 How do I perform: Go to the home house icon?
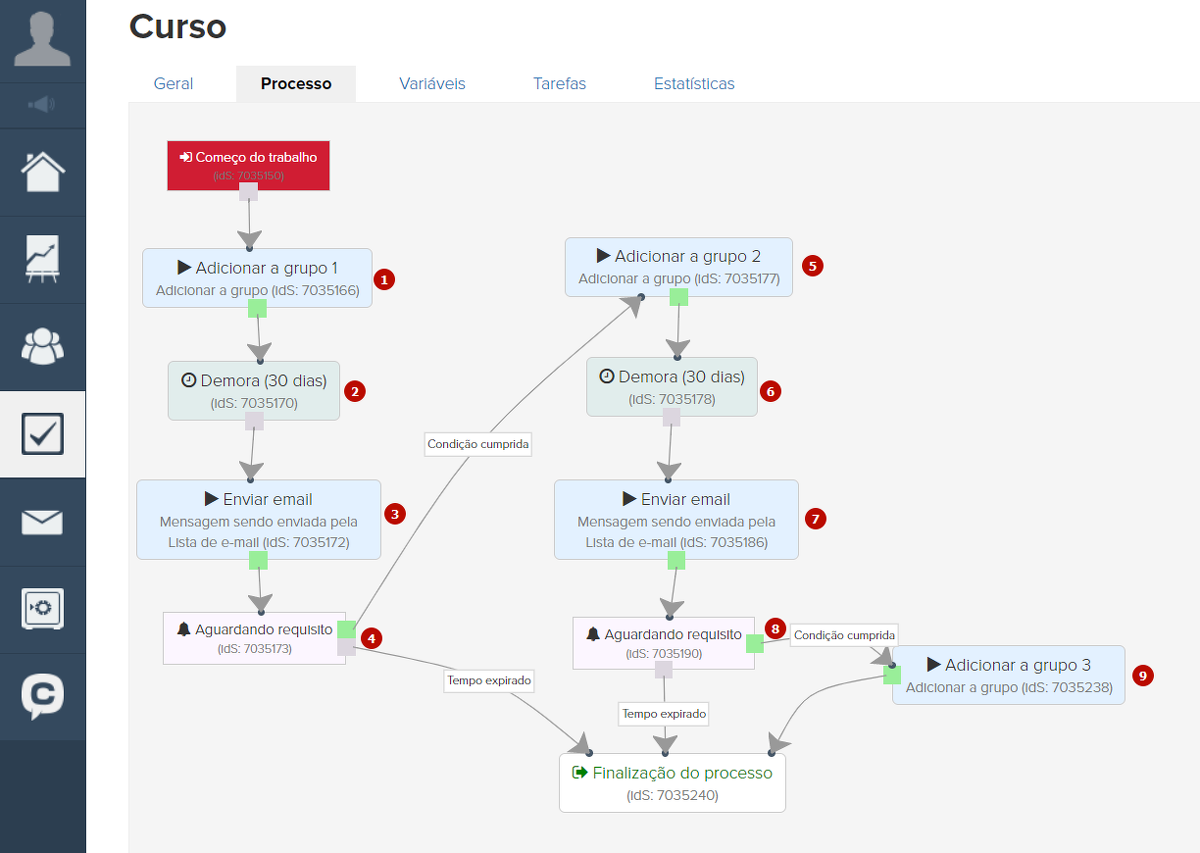42,172
